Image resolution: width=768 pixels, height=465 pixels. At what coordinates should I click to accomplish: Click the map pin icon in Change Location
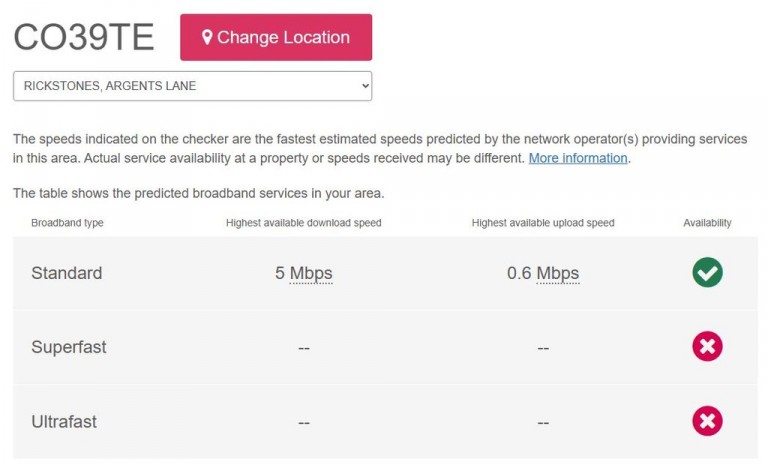click(x=207, y=37)
